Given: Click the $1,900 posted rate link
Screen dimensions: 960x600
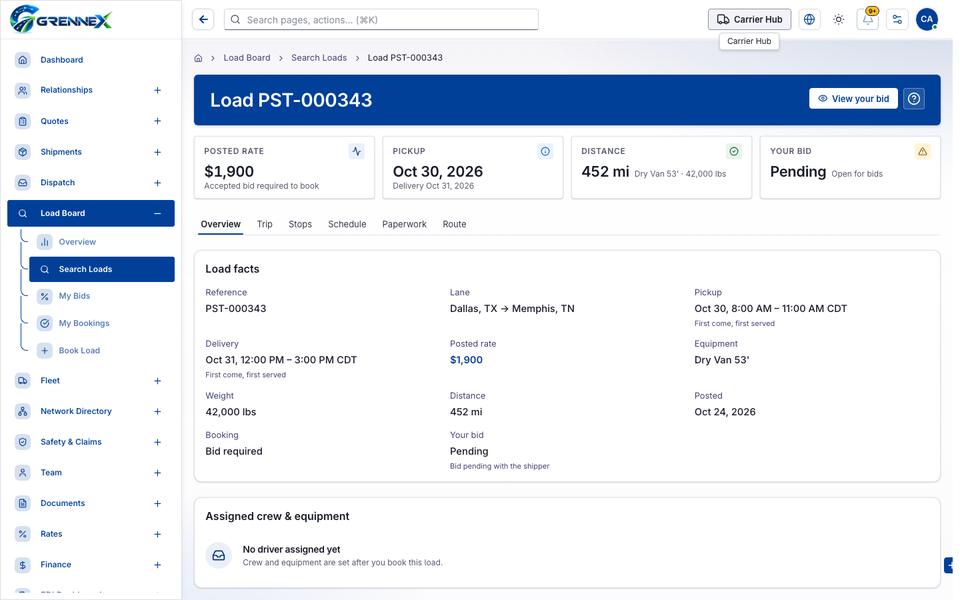Looking at the screenshot, I should [466, 360].
